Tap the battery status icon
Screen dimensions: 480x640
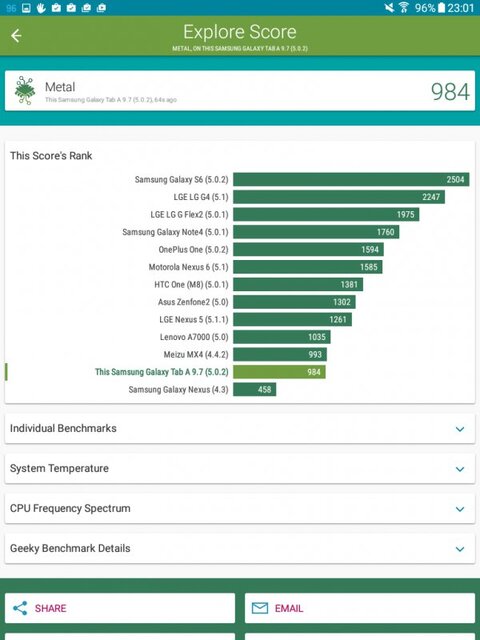point(441,7)
